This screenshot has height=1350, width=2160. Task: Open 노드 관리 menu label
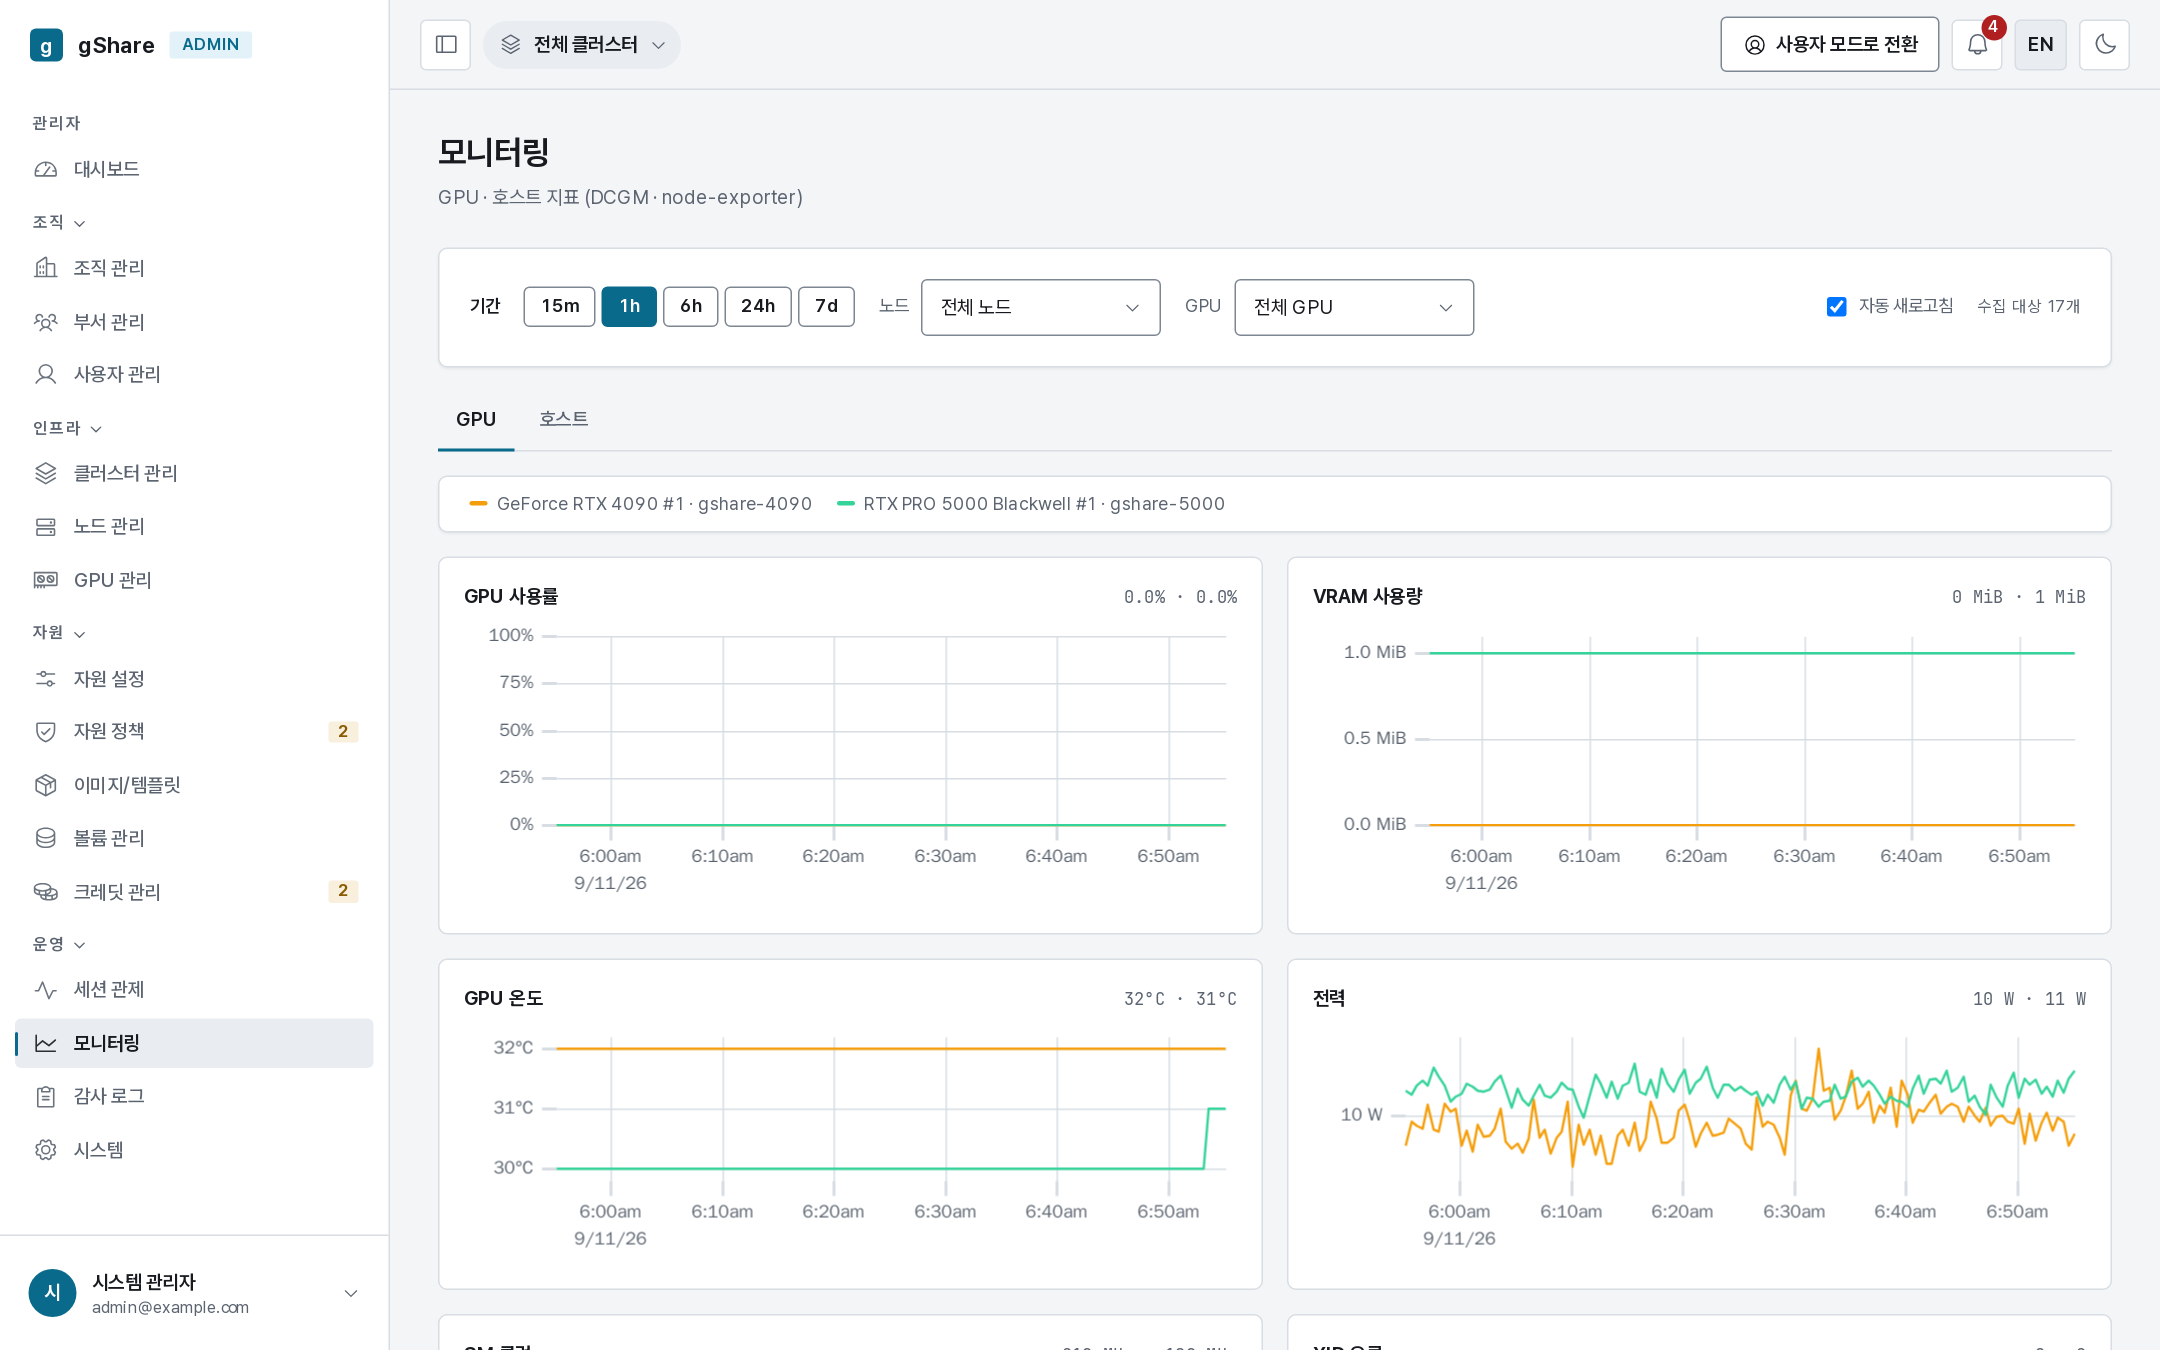point(109,526)
